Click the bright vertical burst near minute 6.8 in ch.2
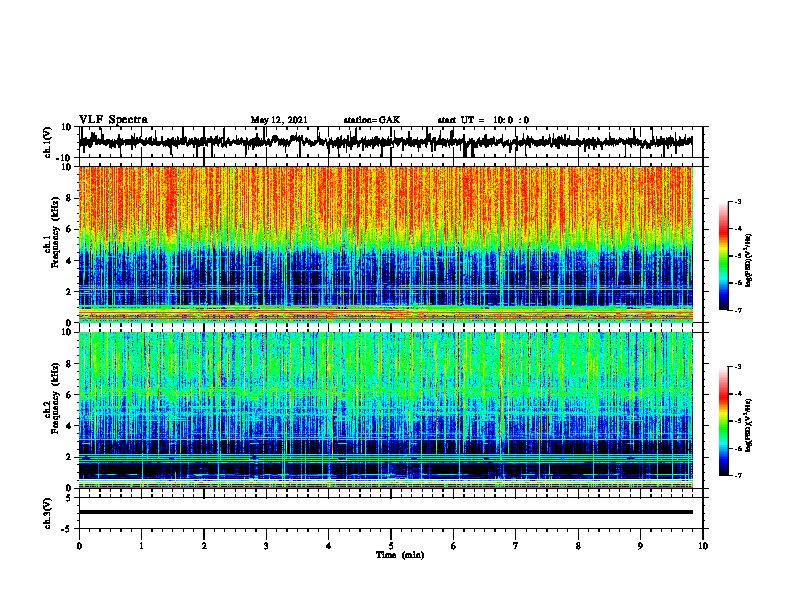 point(501,394)
